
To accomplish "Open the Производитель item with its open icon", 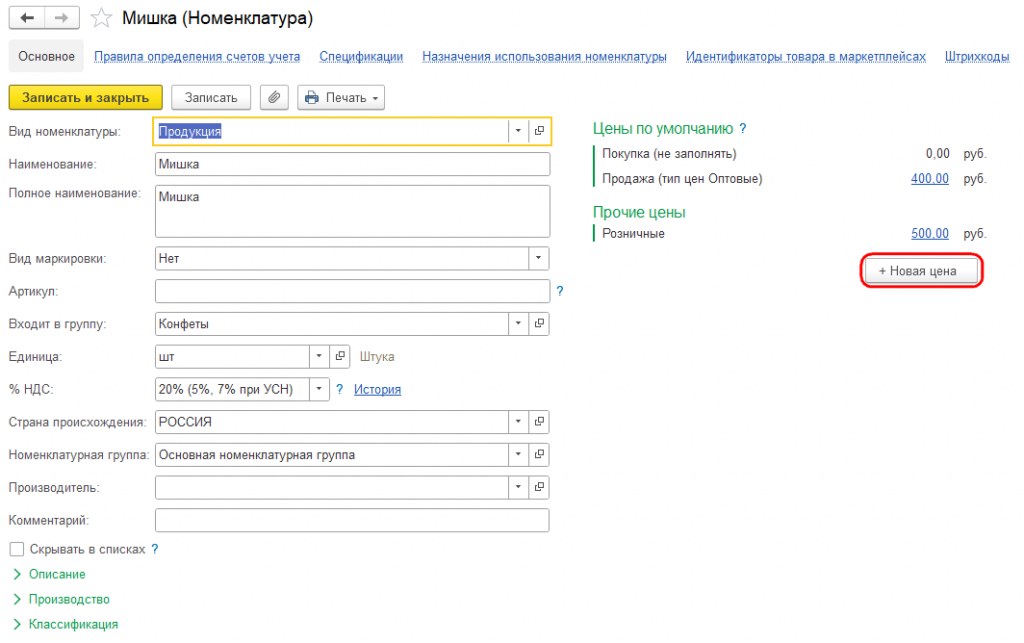I will pos(539,487).
